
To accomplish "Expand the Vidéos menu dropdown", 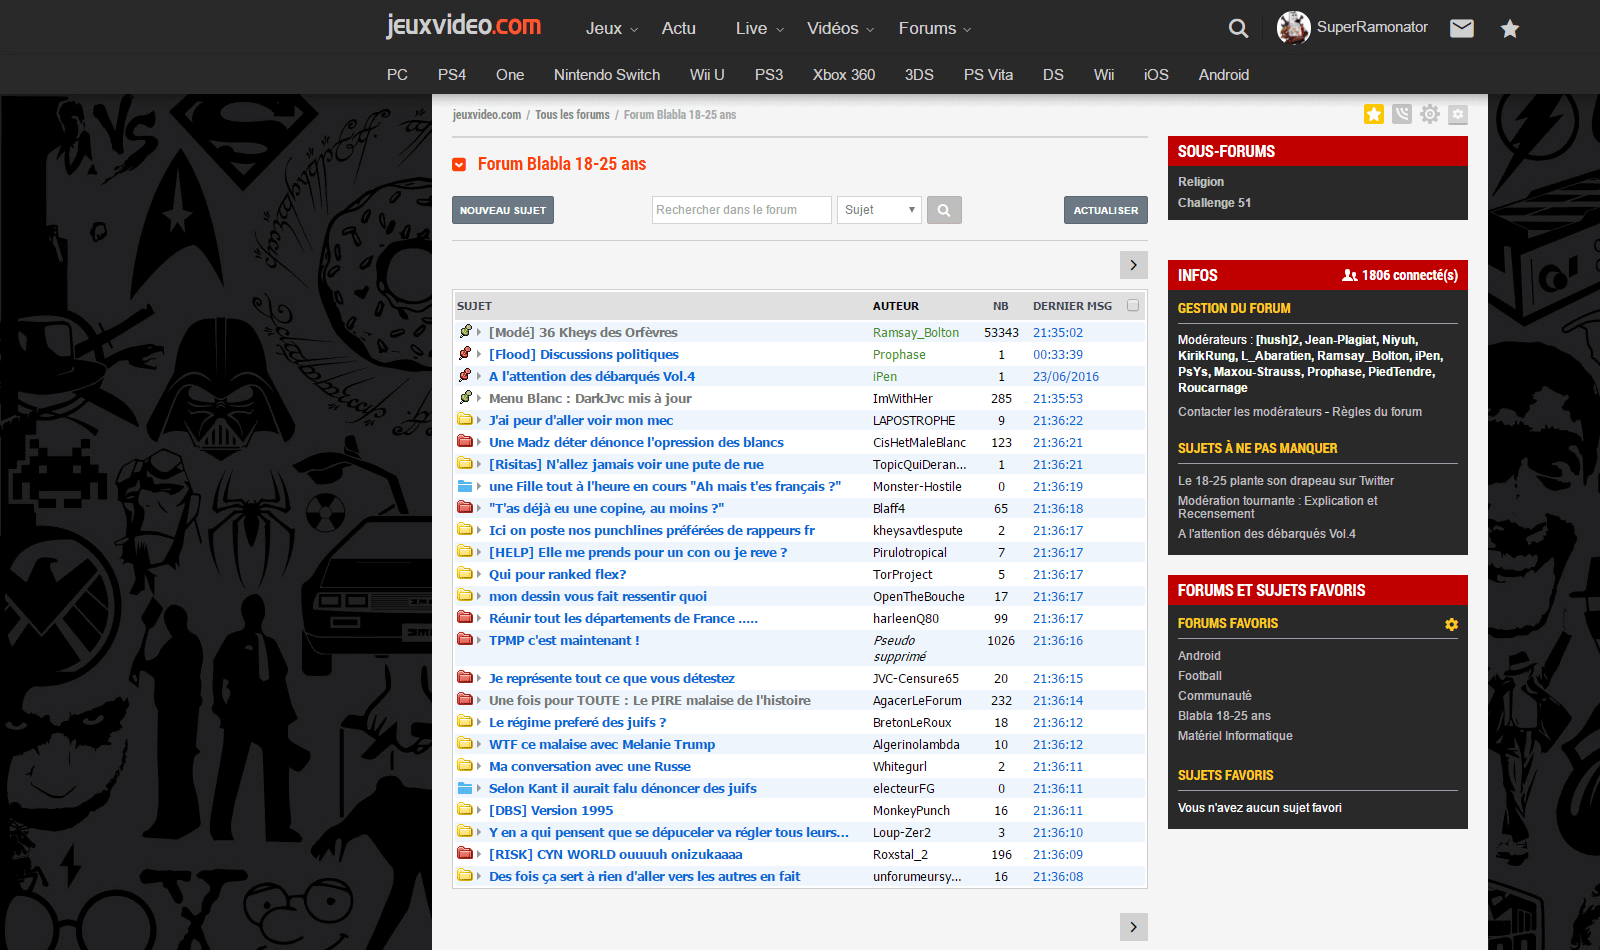I will click(841, 28).
